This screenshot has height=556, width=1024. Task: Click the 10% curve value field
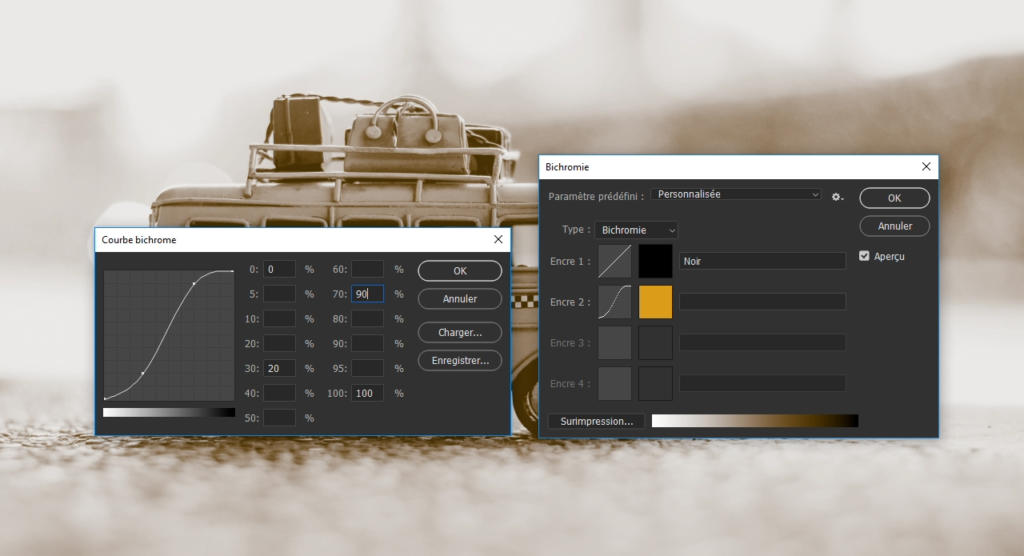pos(280,319)
